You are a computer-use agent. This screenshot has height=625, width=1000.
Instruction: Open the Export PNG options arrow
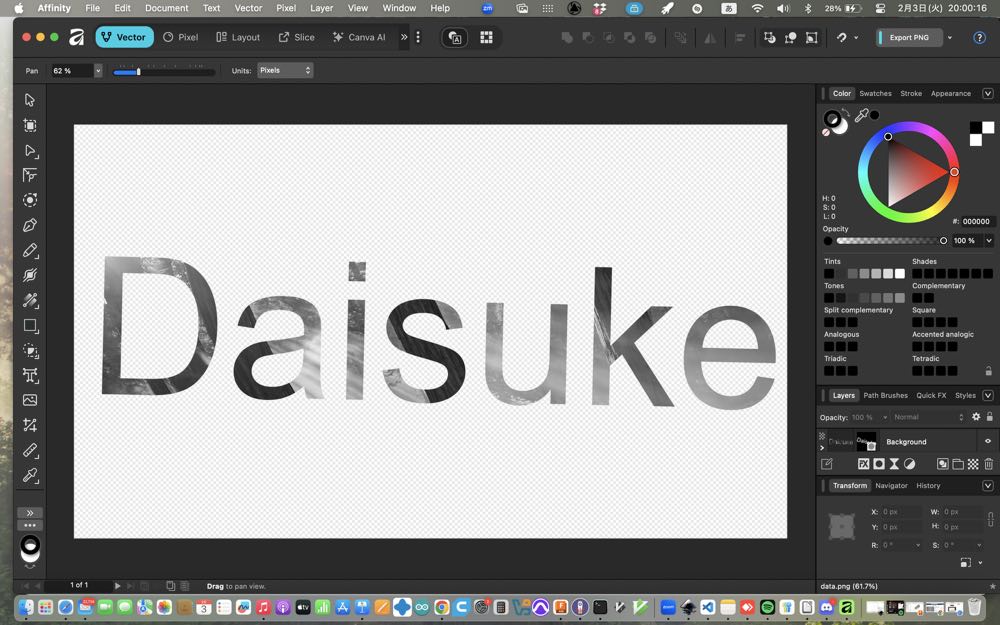pos(950,38)
